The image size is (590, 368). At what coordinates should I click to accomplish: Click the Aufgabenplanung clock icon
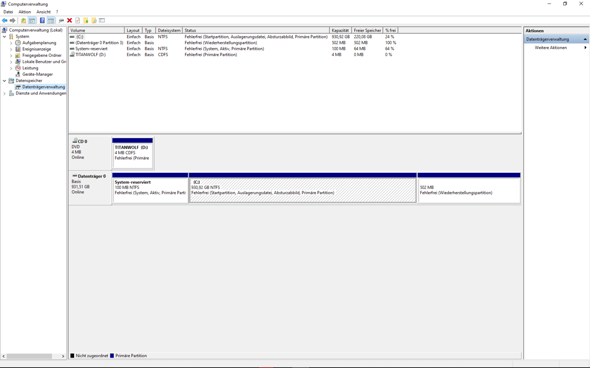coord(18,43)
